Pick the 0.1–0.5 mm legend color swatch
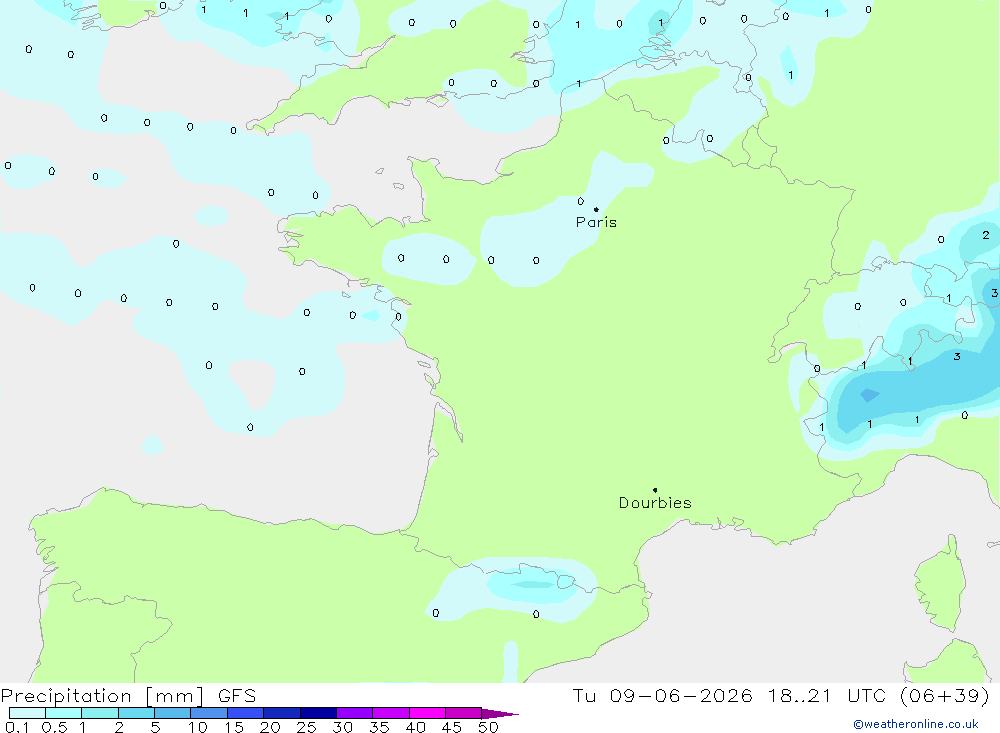Screen dimensions: 1000x733 pyautogui.click(x=27, y=713)
